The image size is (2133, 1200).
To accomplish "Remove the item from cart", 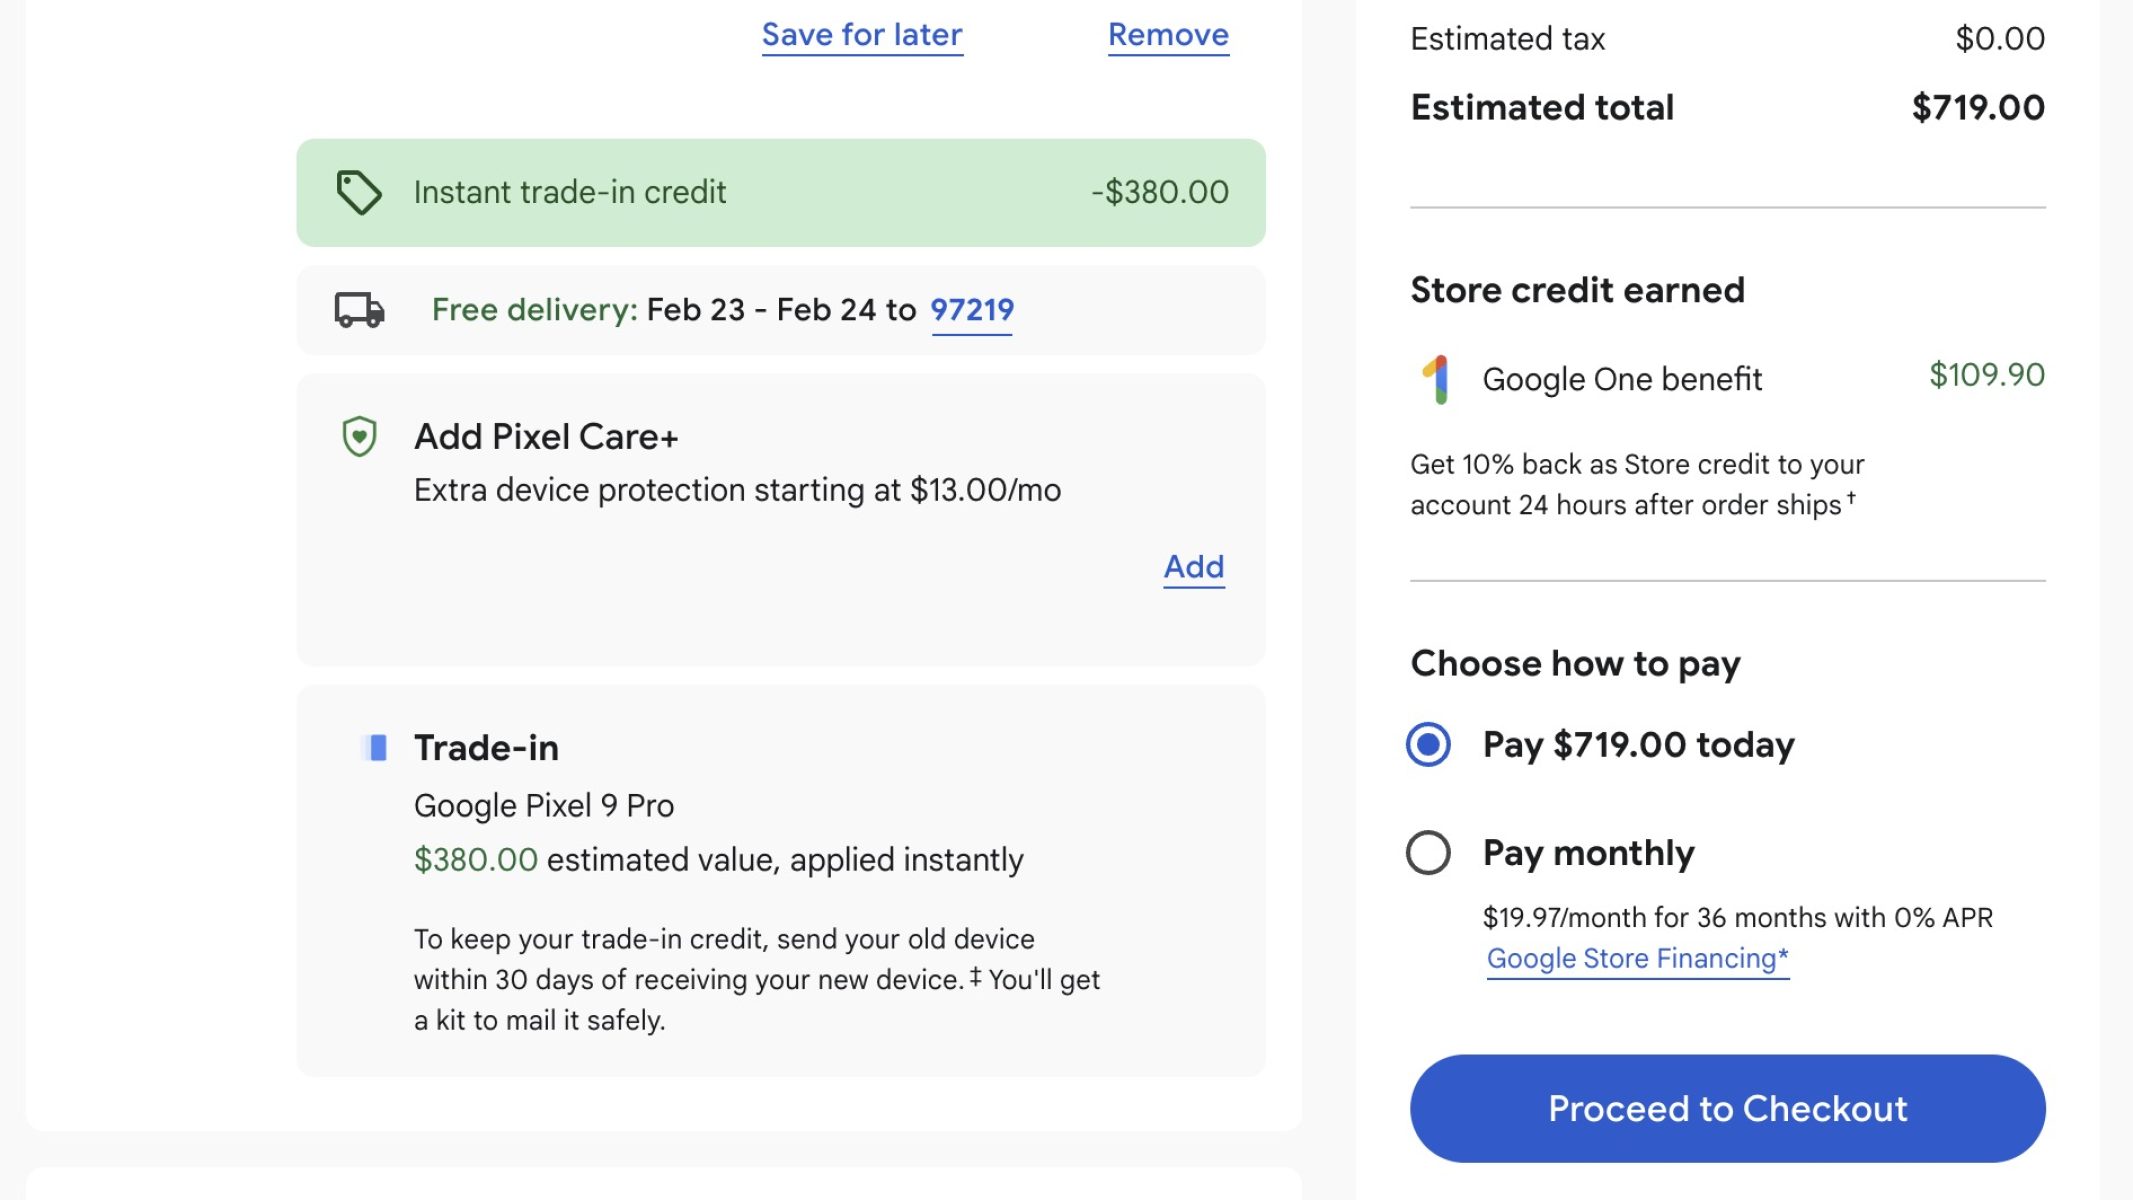I will click(1168, 35).
